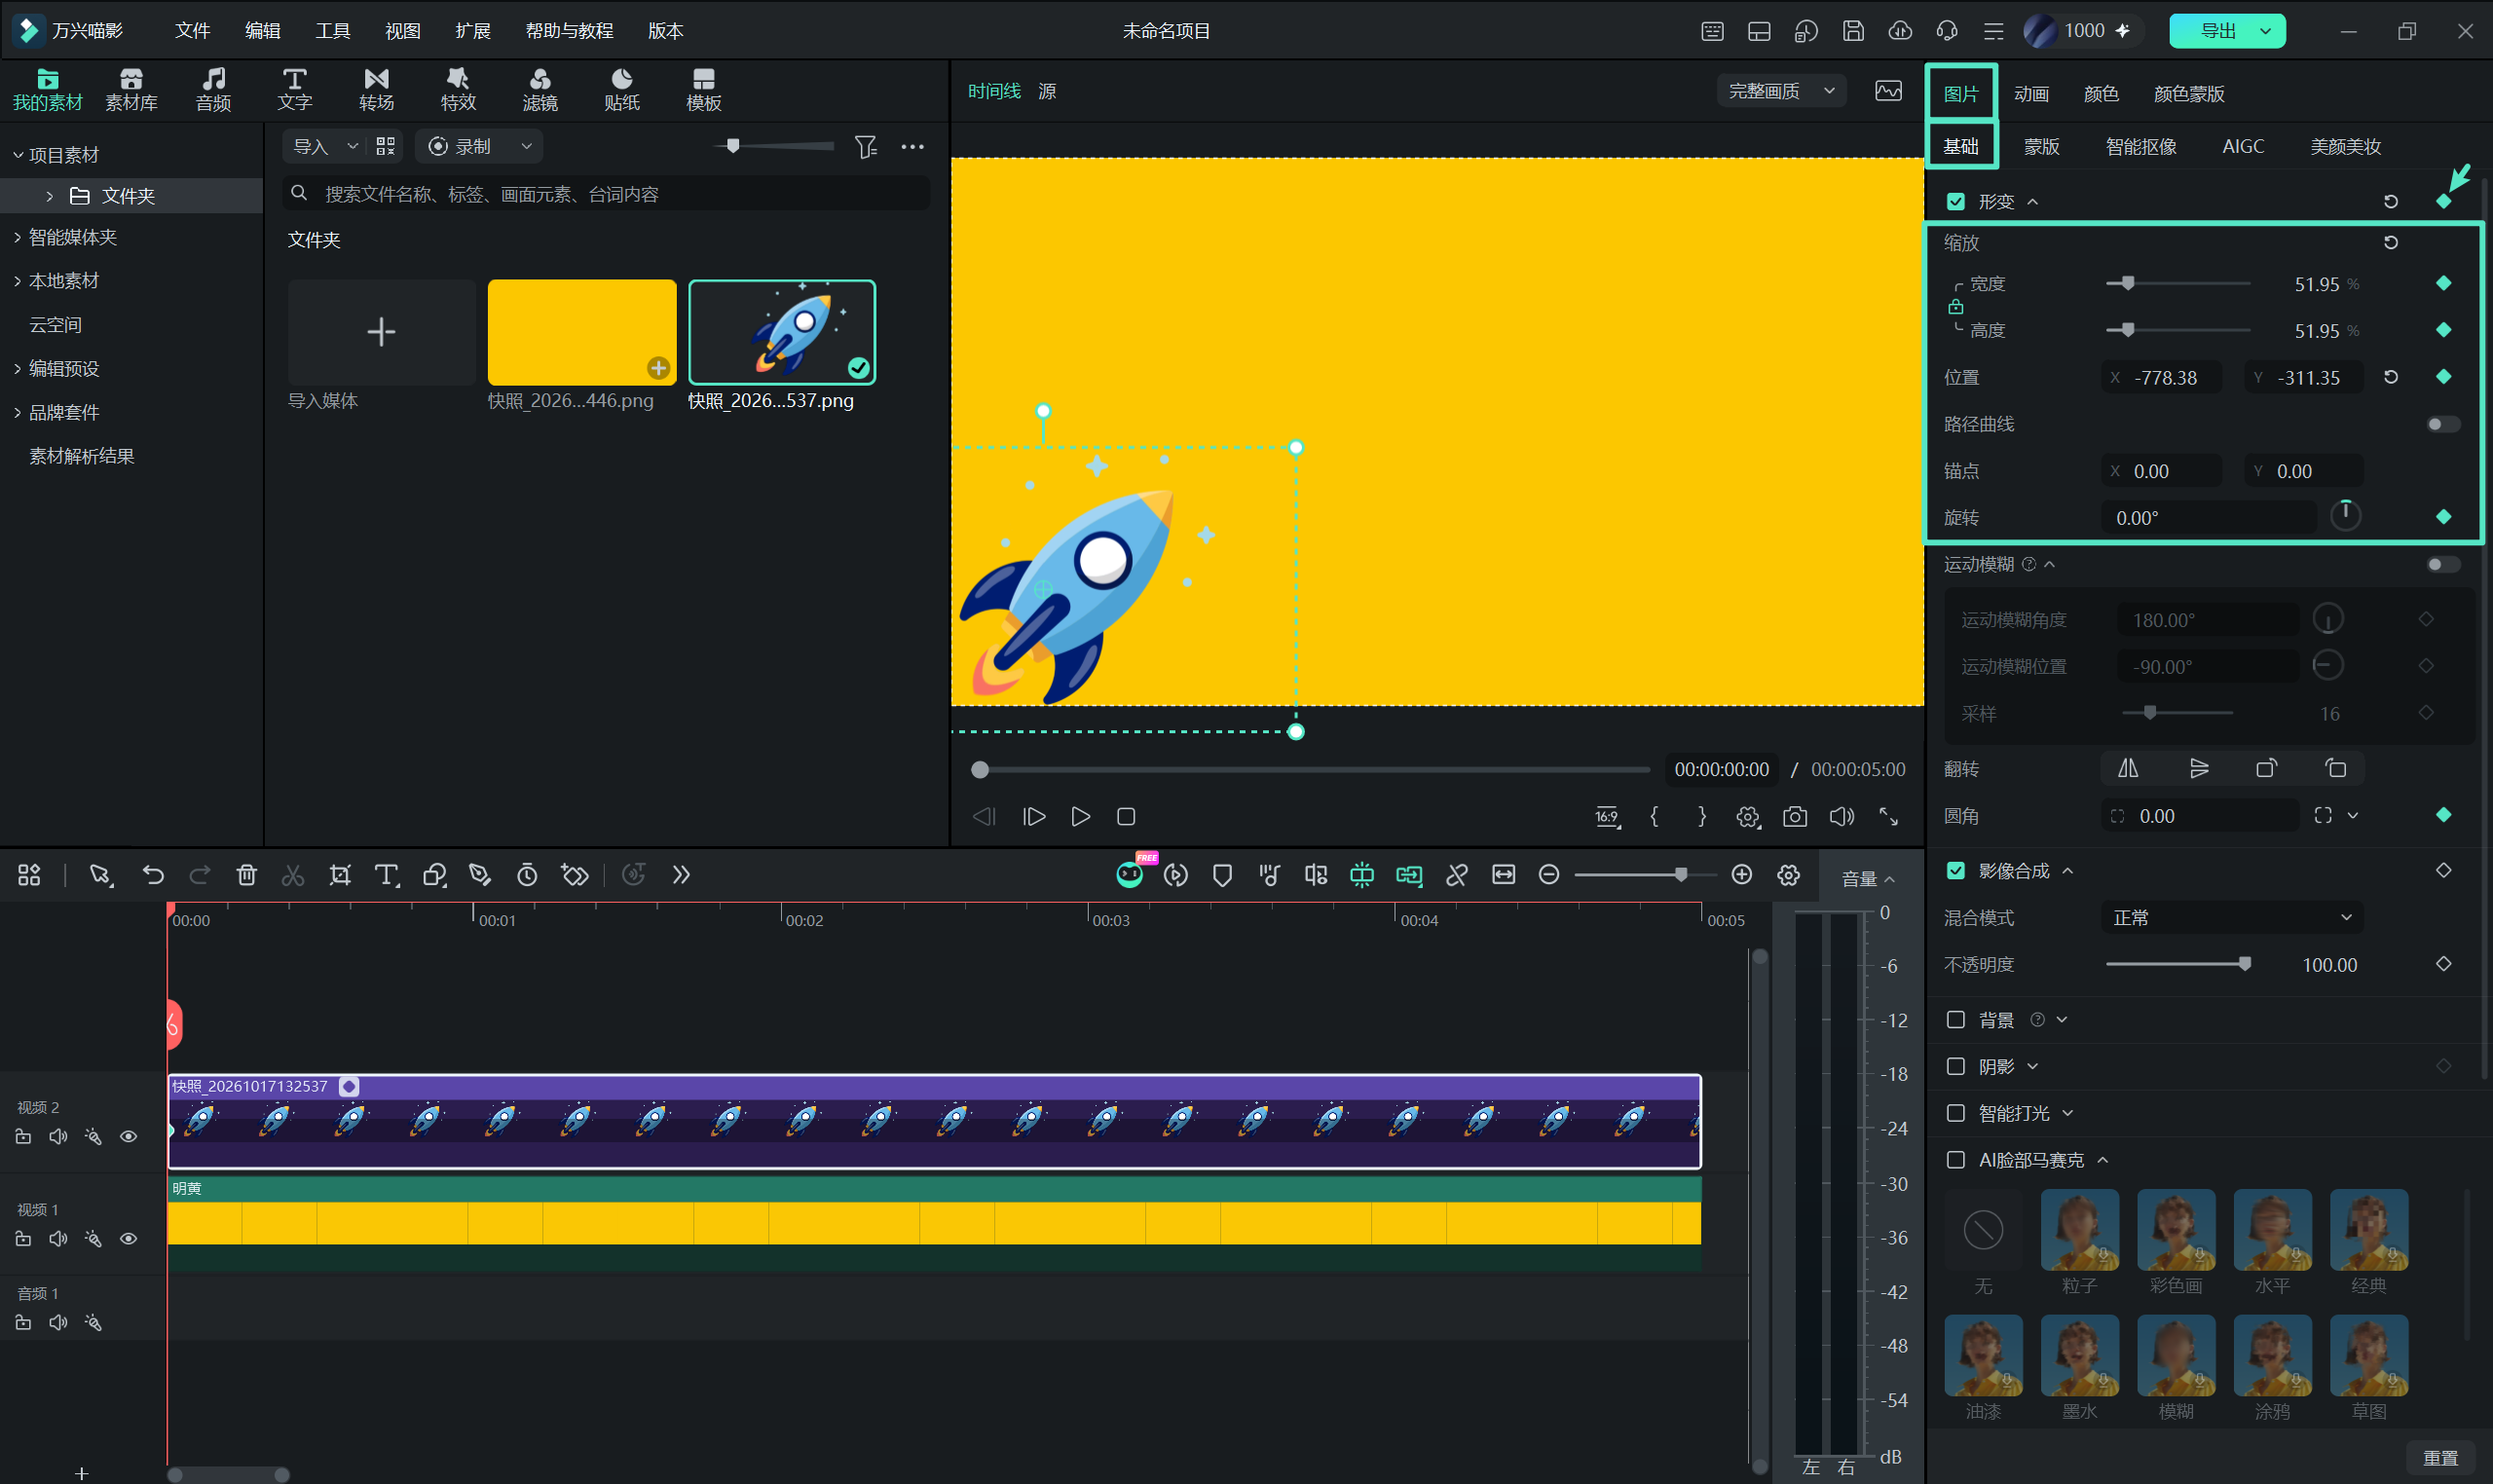The width and height of the screenshot is (2493, 1484).
Task: Open the 特效 effects panel
Action: [458, 89]
